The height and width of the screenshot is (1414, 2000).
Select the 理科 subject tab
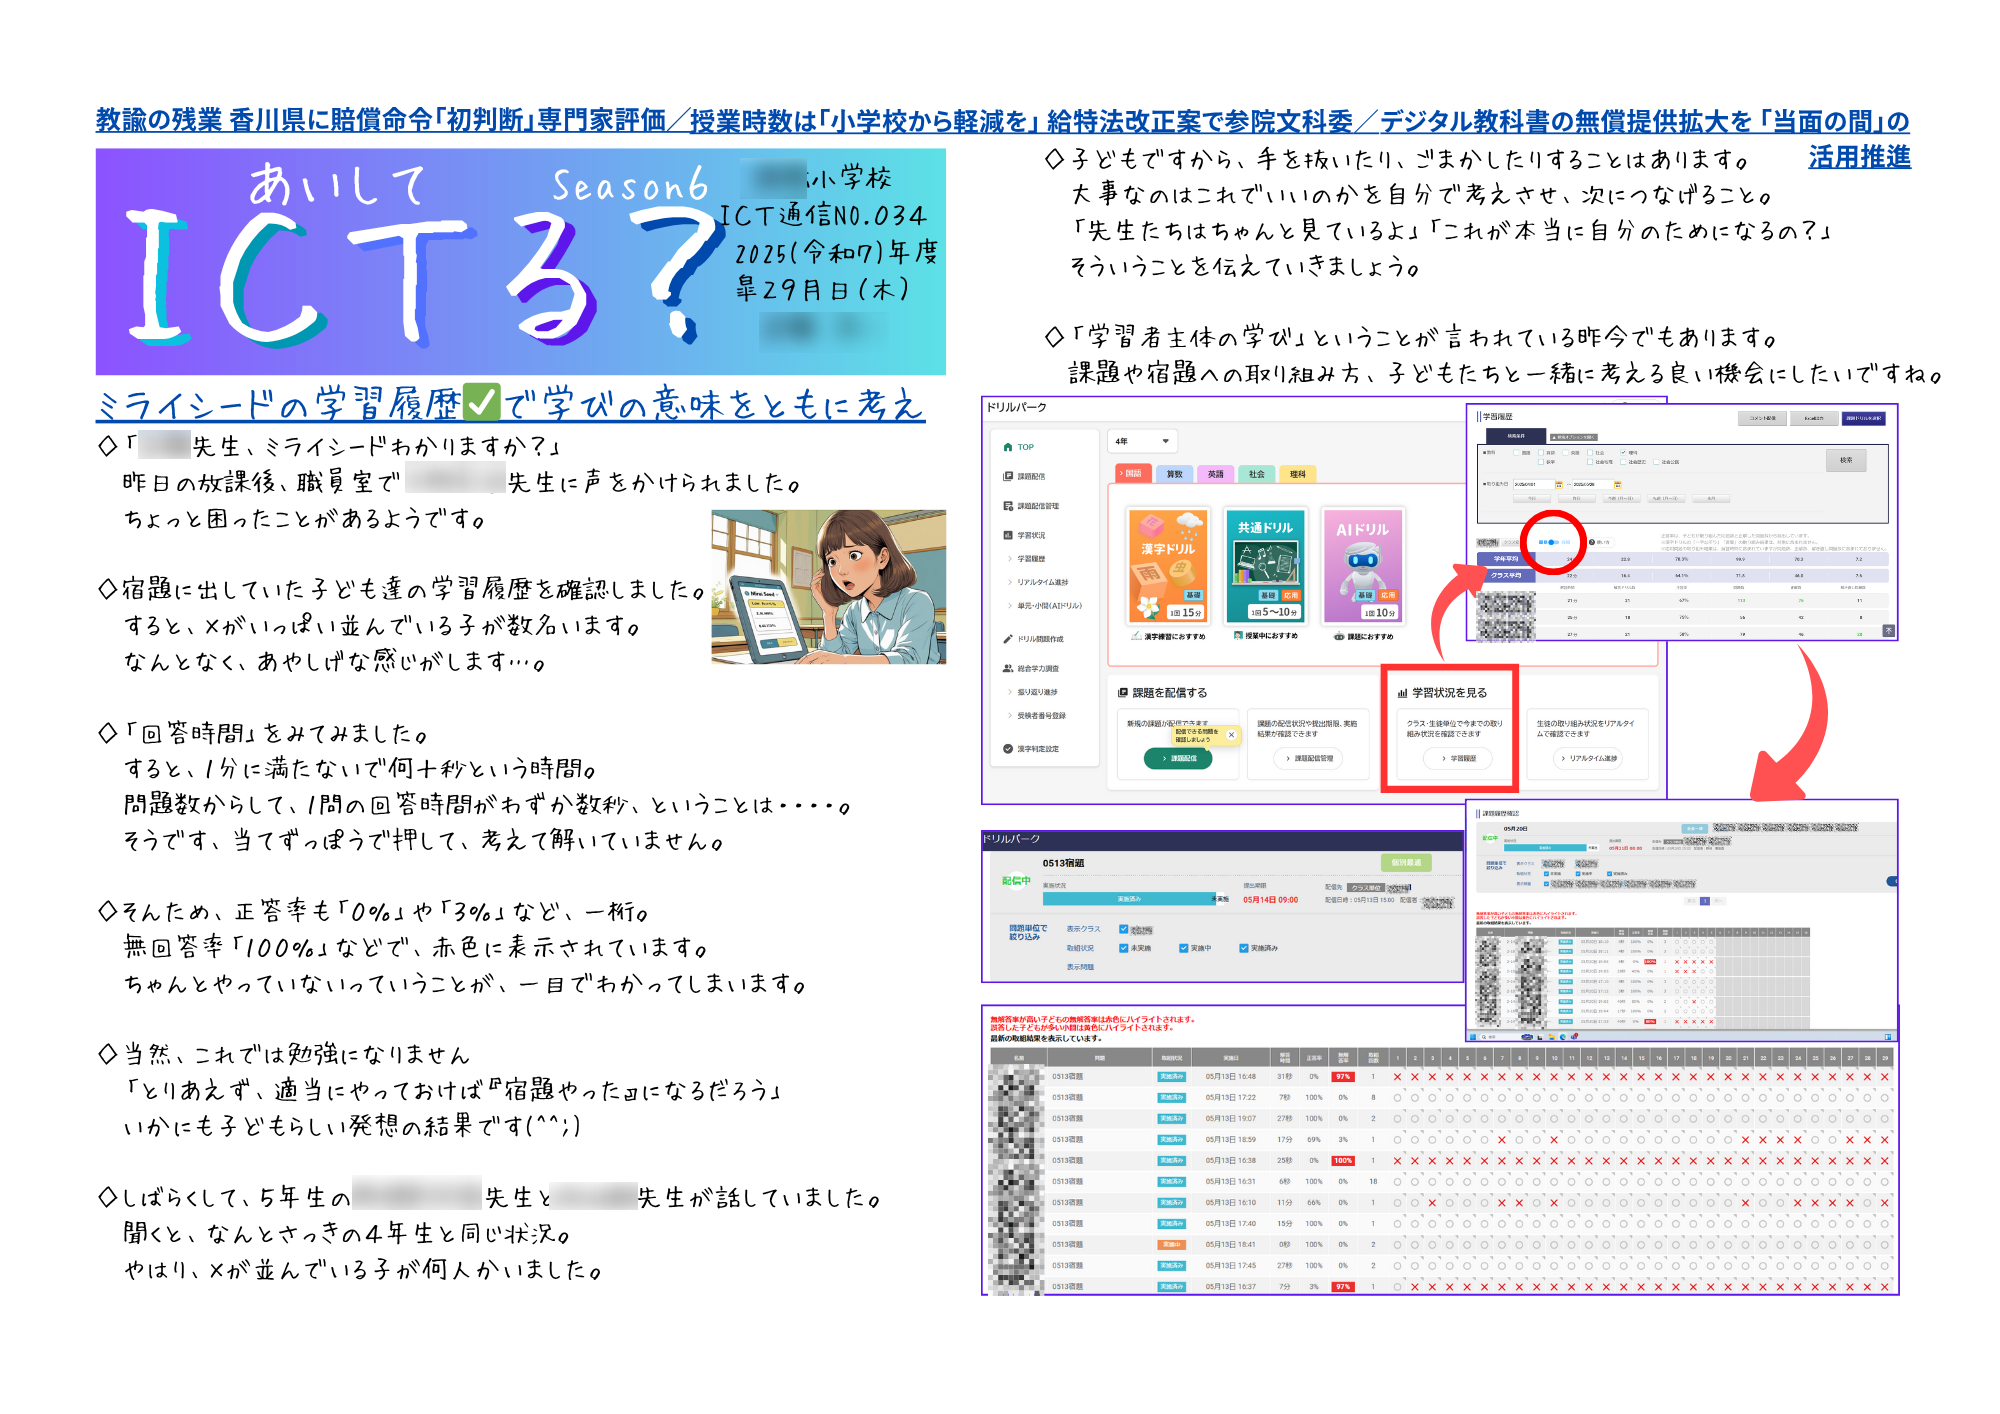1297,474
